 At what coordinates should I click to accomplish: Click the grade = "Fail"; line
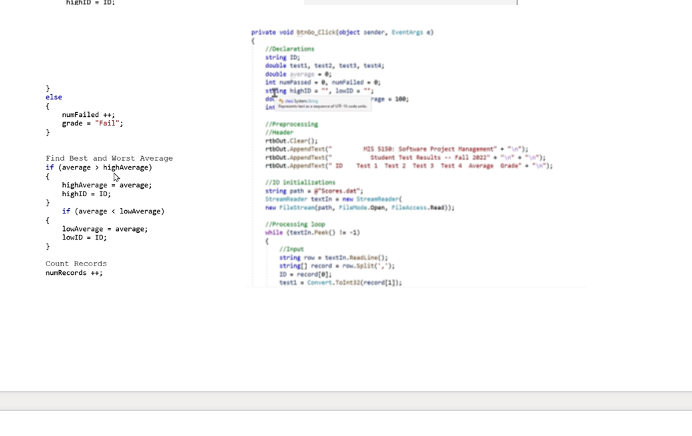coord(92,124)
